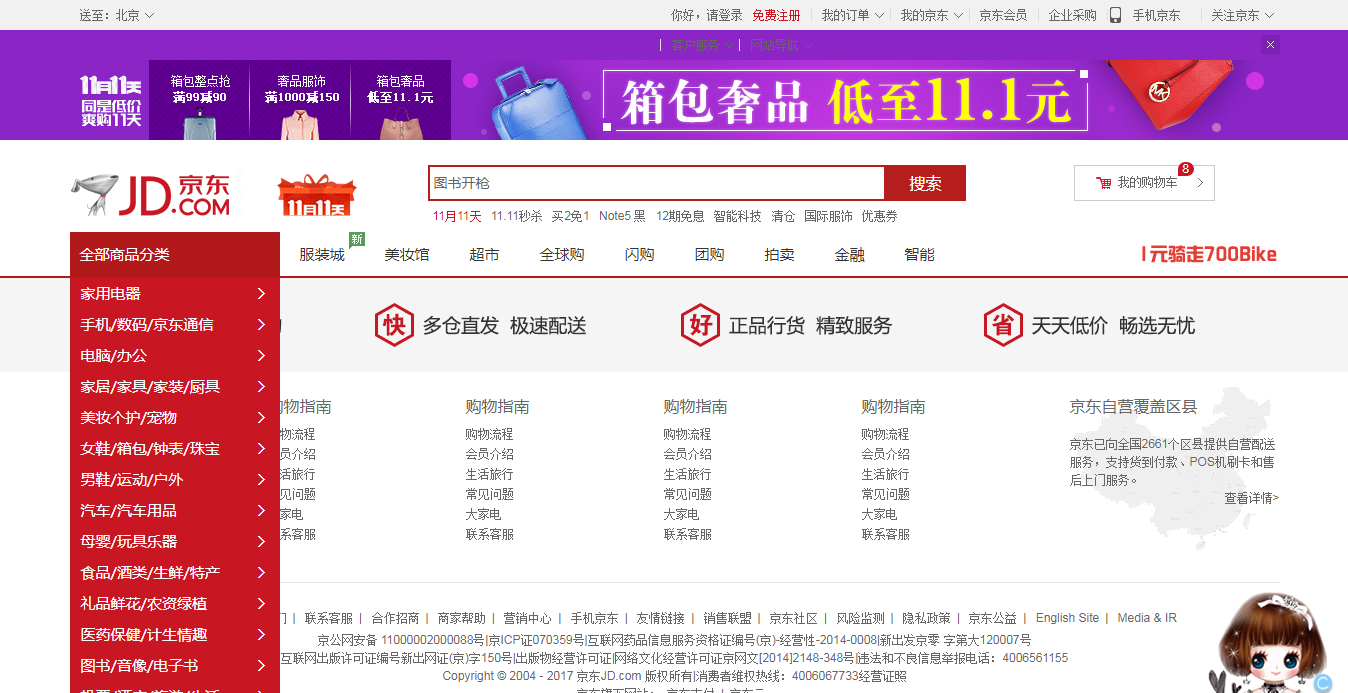This screenshot has height=693, width=1348.
Task: Click 国际服饰 hot search link
Action: coord(828,216)
